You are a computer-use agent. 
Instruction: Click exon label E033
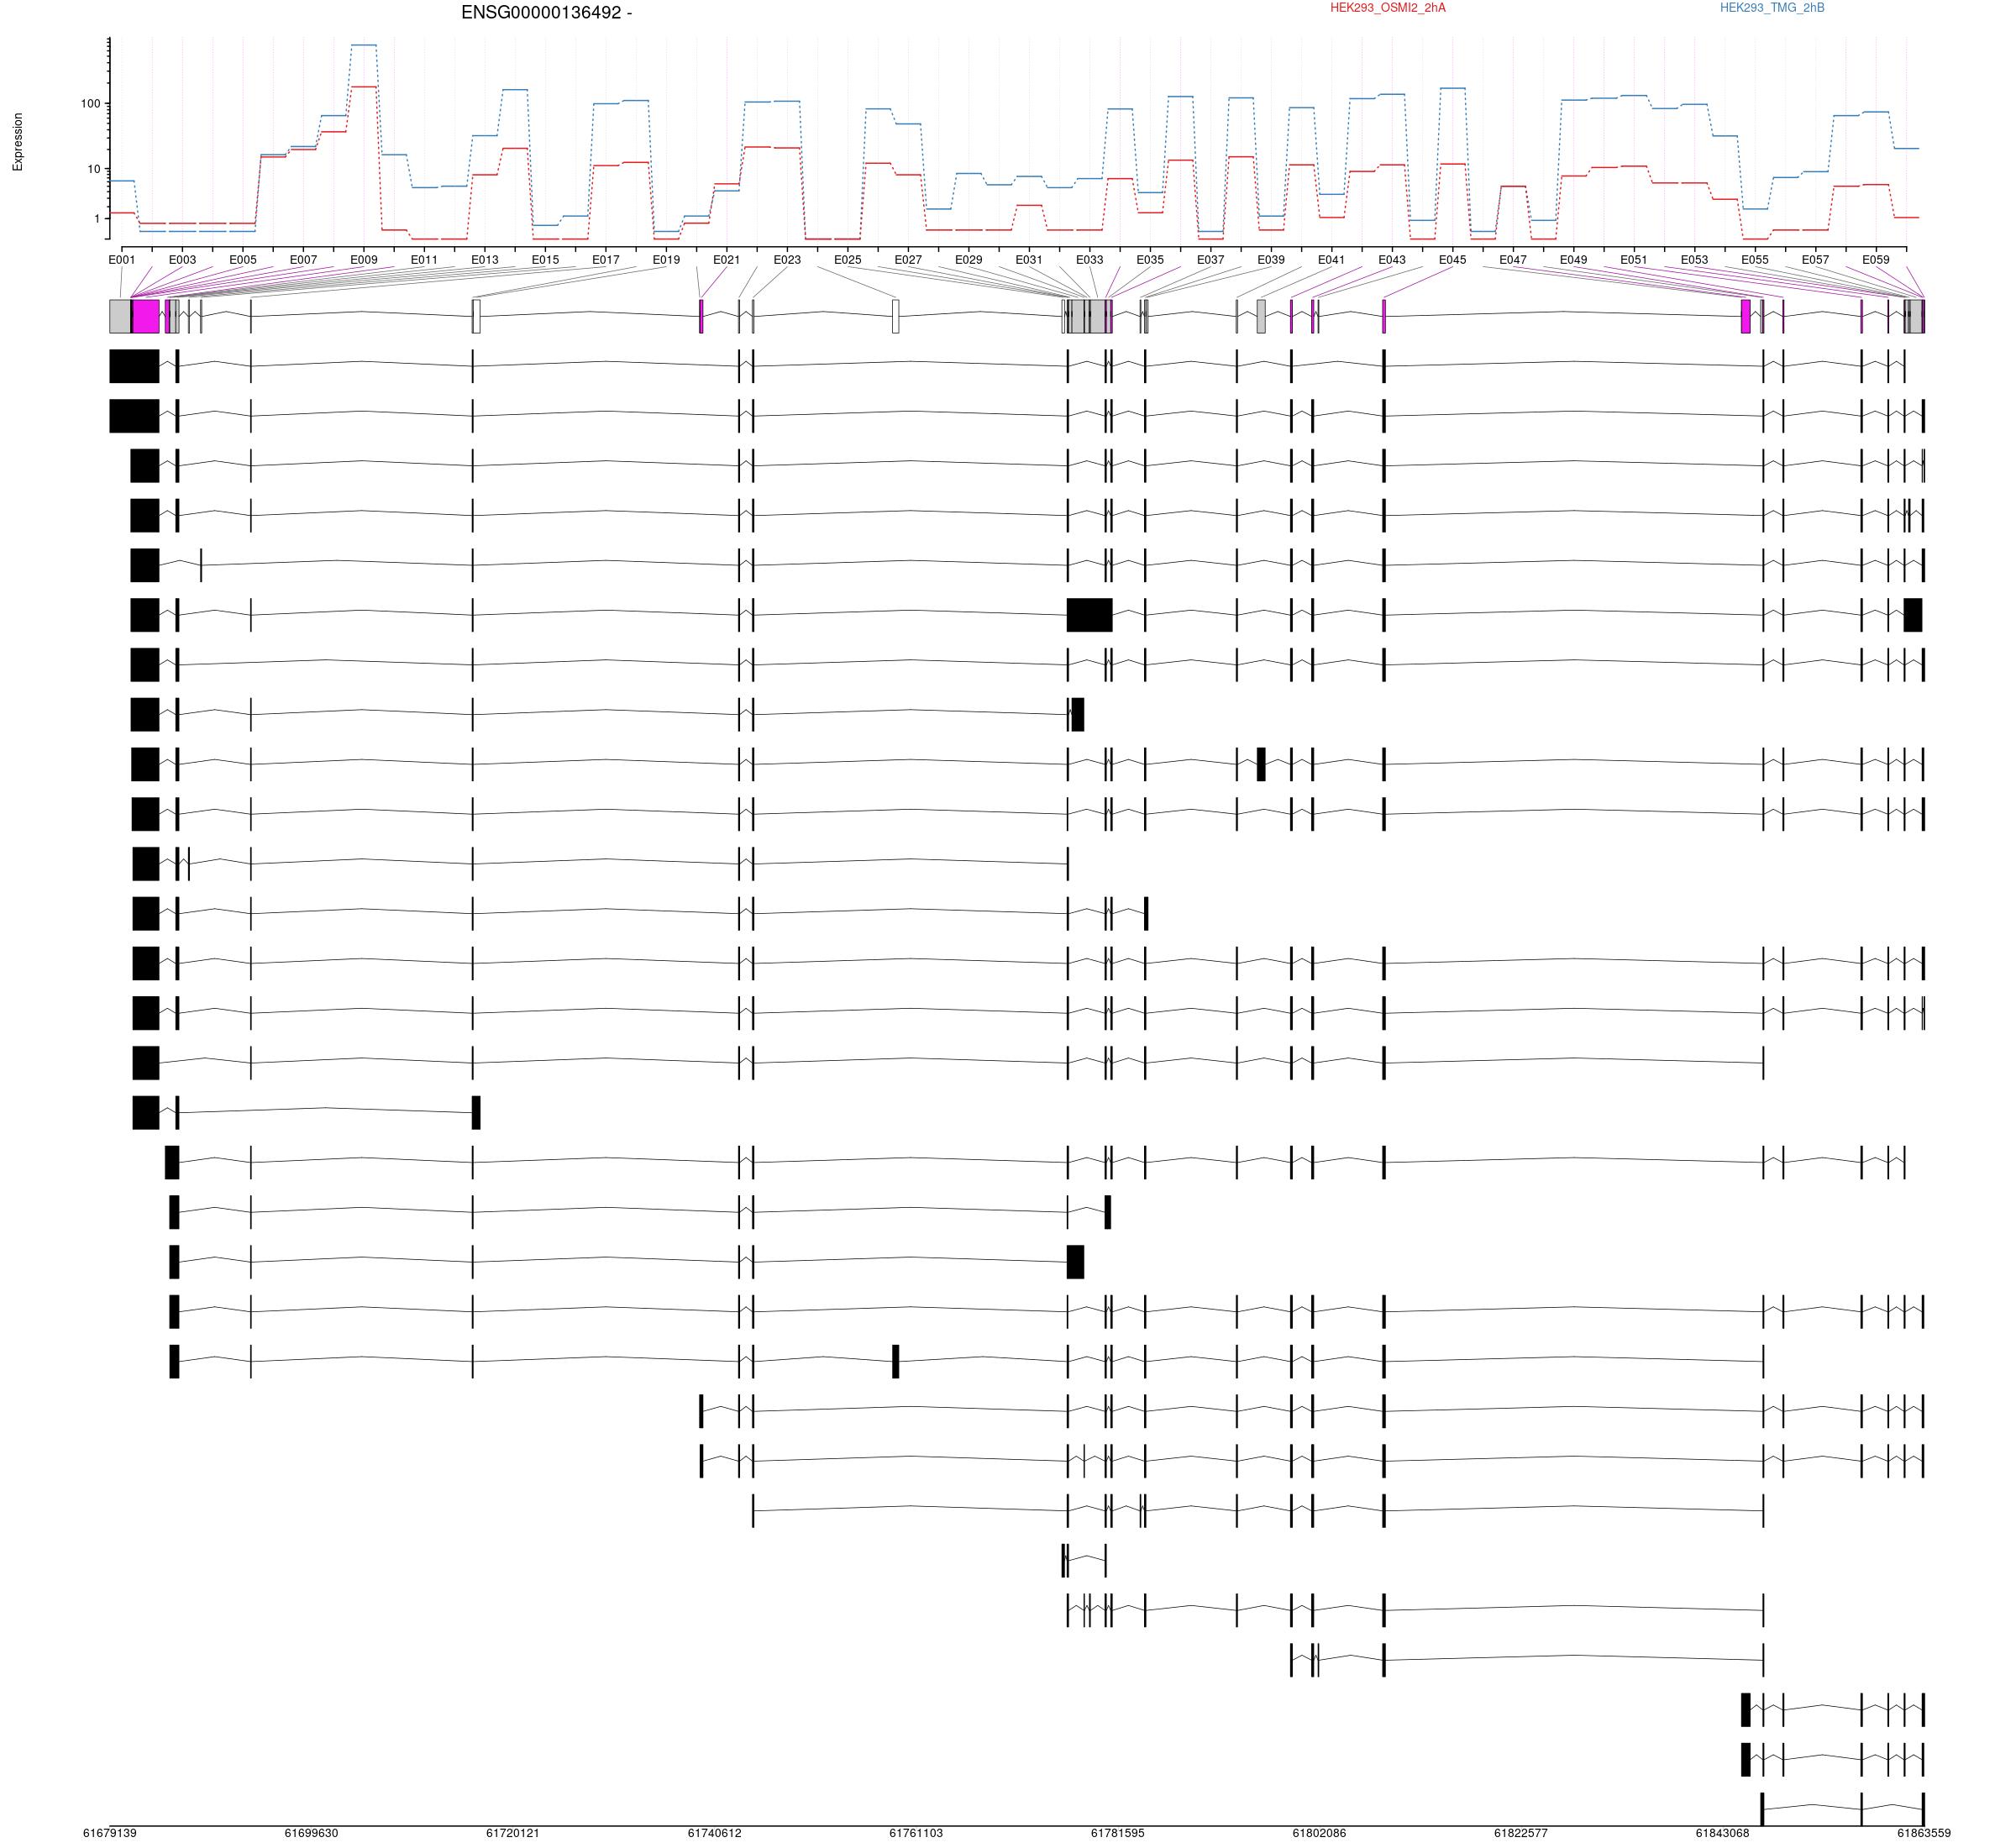click(x=1090, y=260)
